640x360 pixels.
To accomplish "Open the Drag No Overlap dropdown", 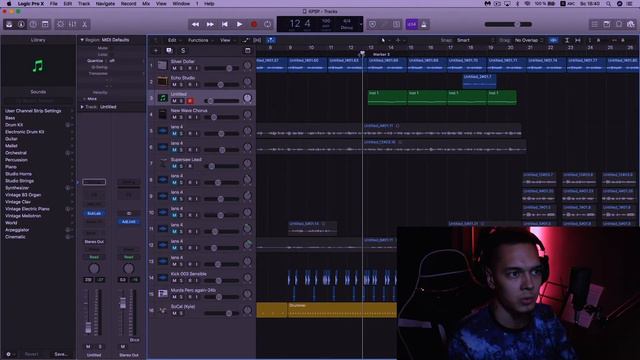I will [528, 40].
